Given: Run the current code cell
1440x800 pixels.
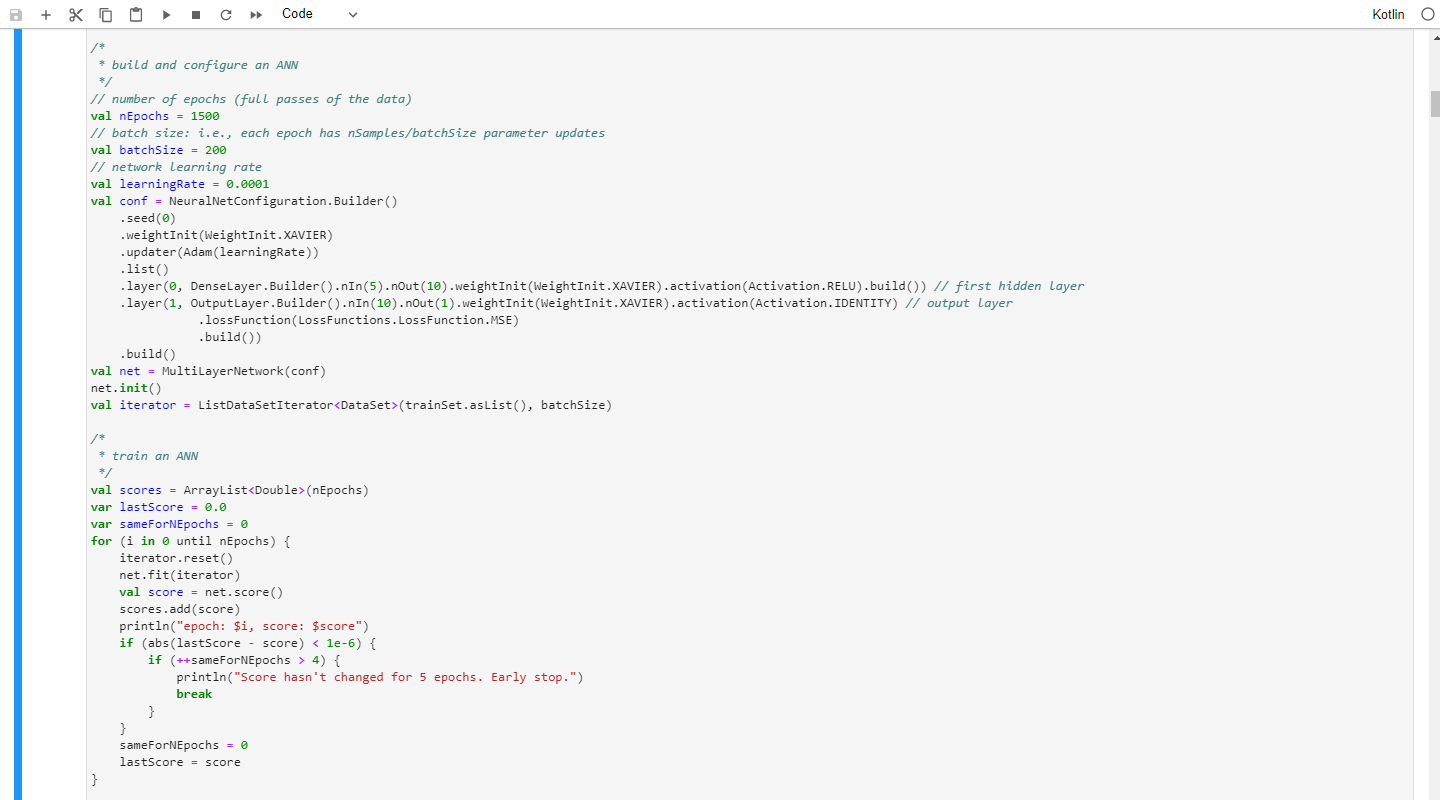Looking at the screenshot, I should click(166, 14).
